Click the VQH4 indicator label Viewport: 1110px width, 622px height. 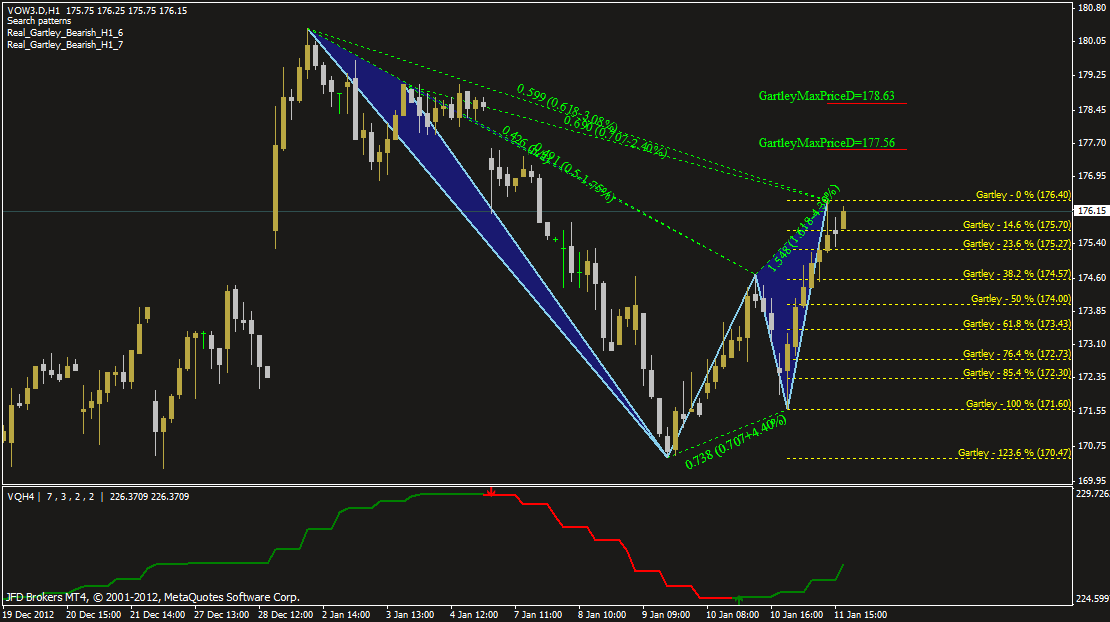pyautogui.click(x=21, y=497)
